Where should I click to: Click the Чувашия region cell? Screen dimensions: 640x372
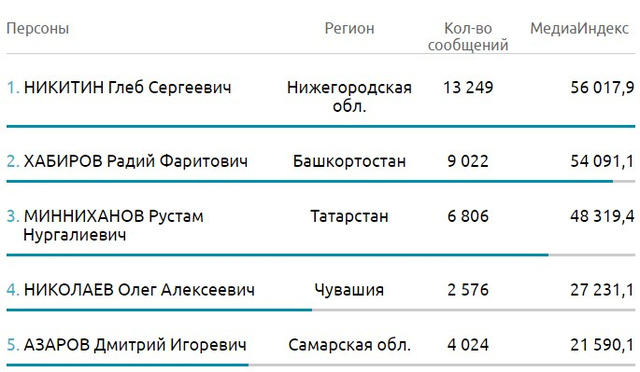coord(349,290)
